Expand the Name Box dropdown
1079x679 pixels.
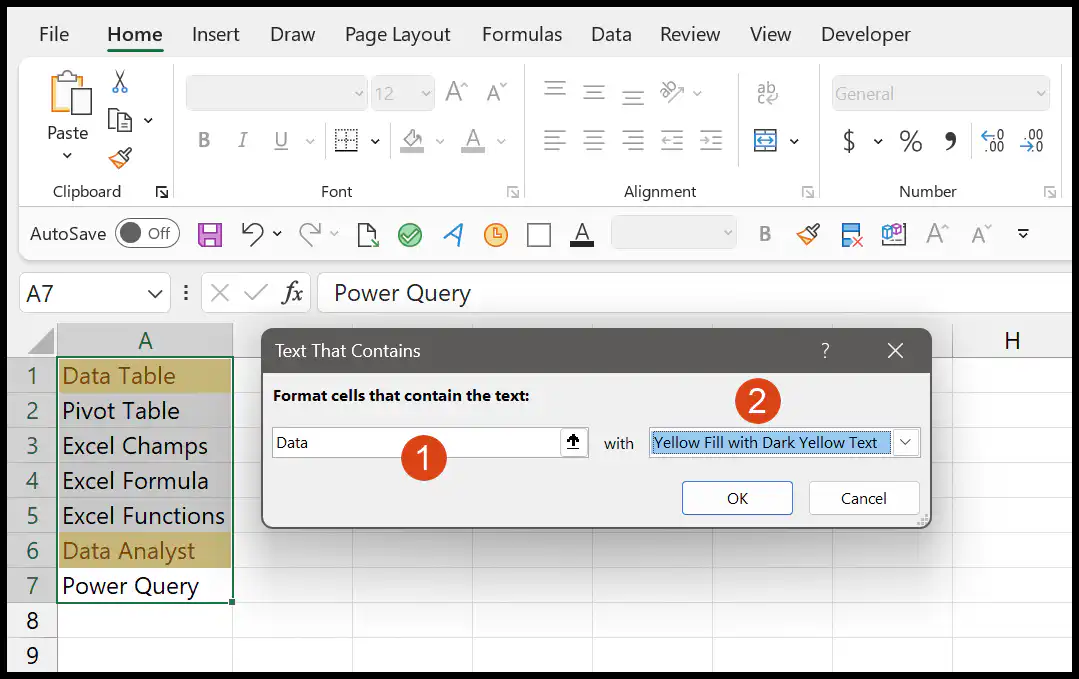point(155,294)
